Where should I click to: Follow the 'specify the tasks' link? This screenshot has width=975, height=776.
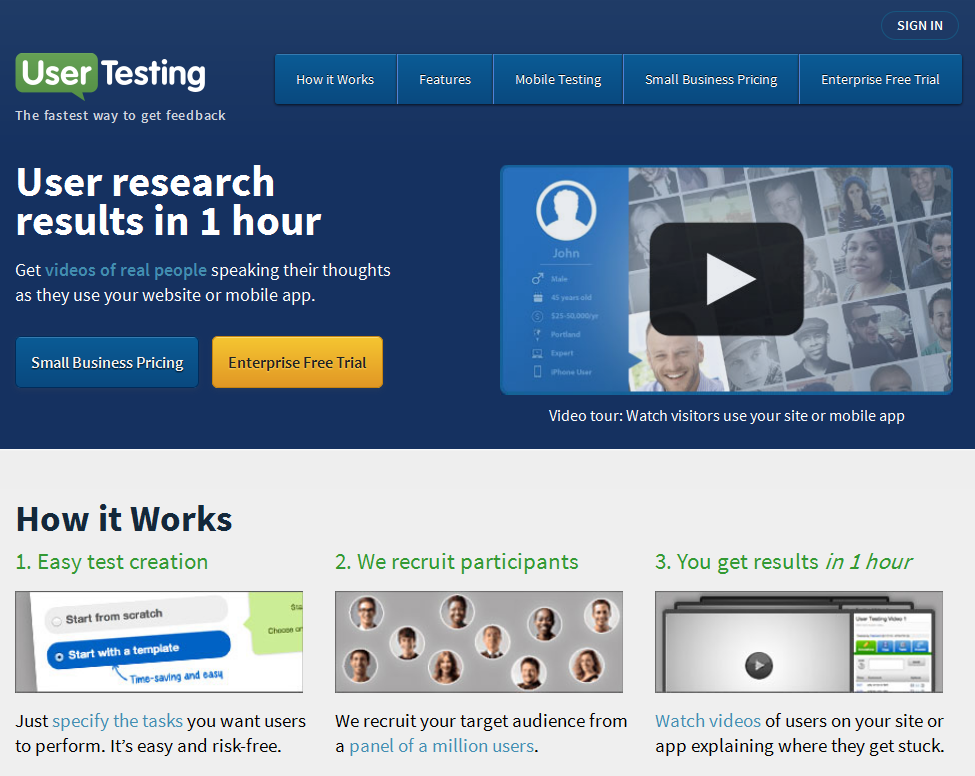[118, 721]
